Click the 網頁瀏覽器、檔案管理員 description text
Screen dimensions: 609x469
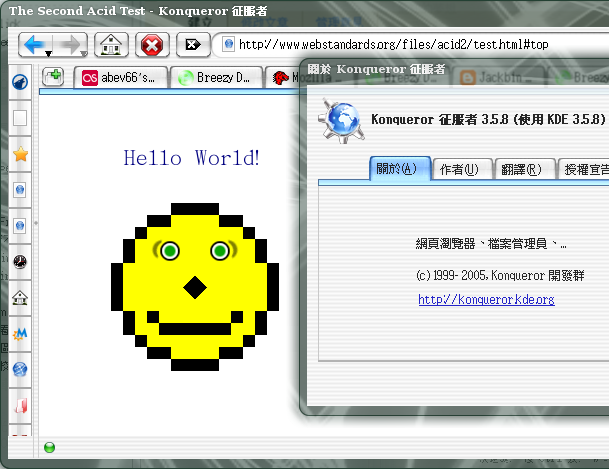(491, 244)
